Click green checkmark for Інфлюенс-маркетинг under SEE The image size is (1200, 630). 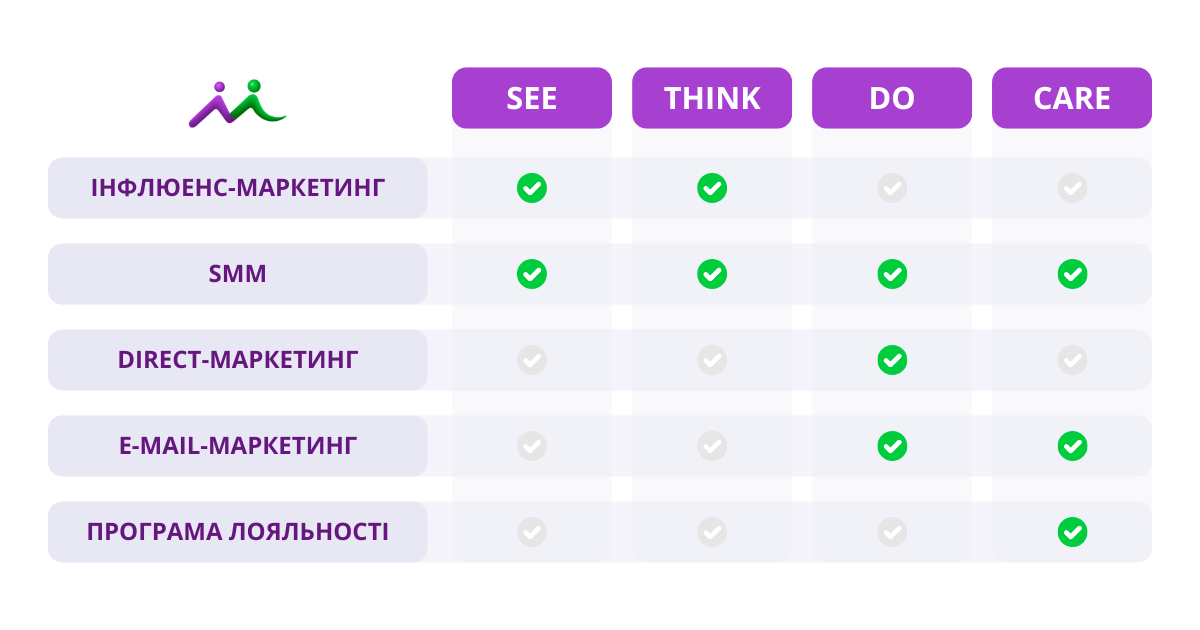[x=532, y=188]
